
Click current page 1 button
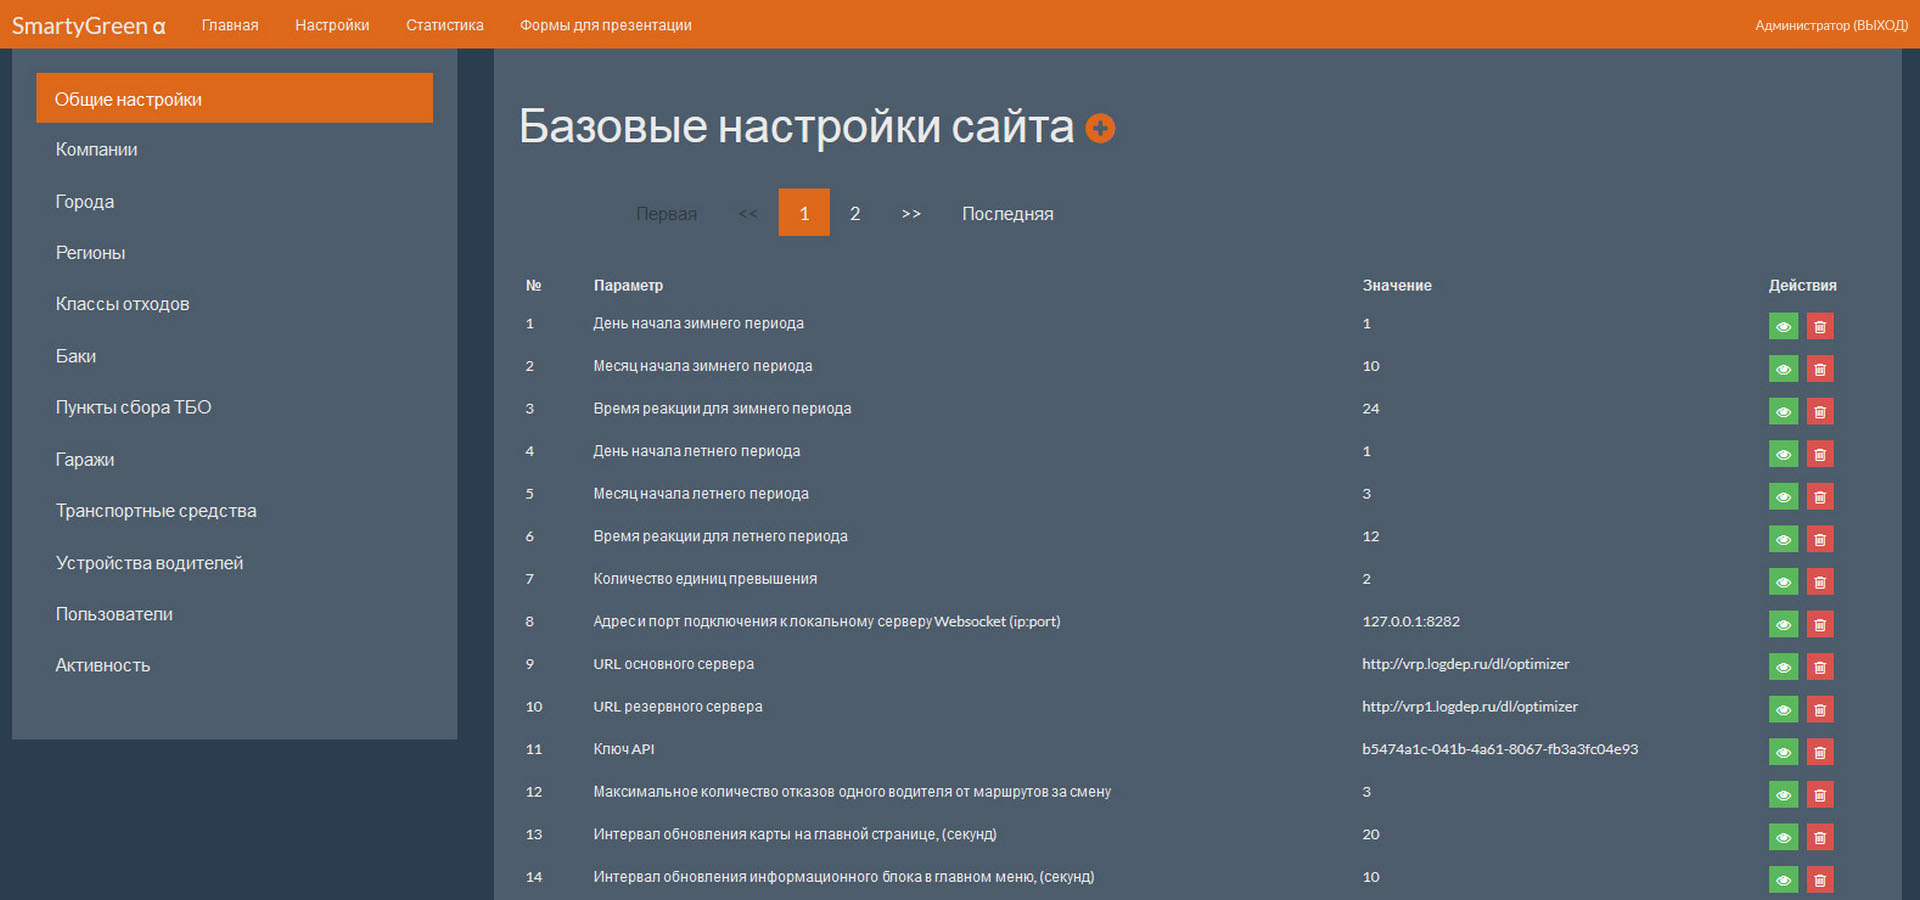804,213
